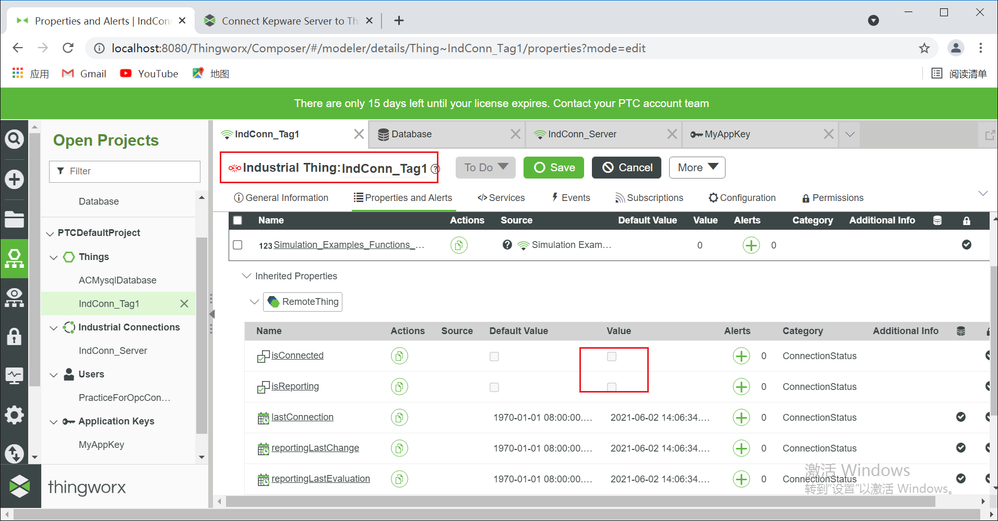Click the question mark source icon
Viewport: 998px width, 521px height.
(507, 245)
